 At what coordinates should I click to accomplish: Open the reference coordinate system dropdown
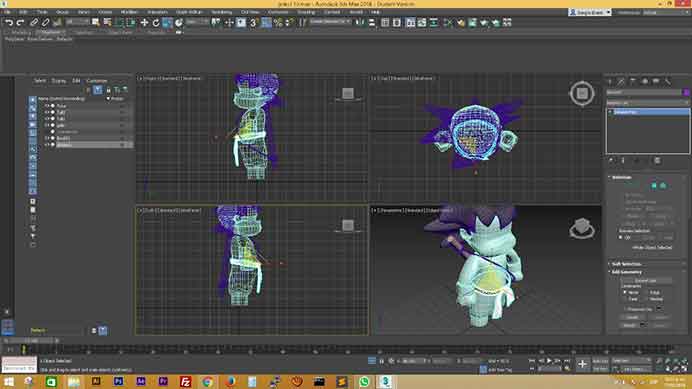(197, 22)
